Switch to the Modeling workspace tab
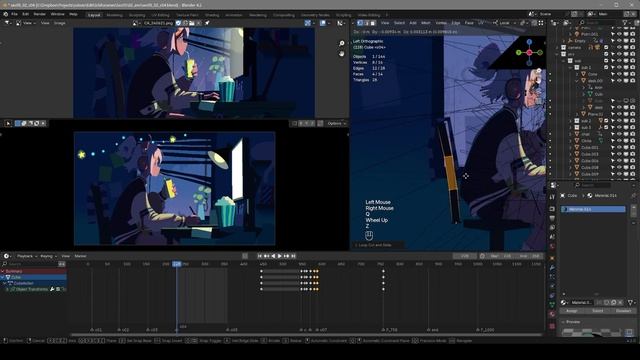Viewport: 640px width, 360px height. pyautogui.click(x=114, y=15)
